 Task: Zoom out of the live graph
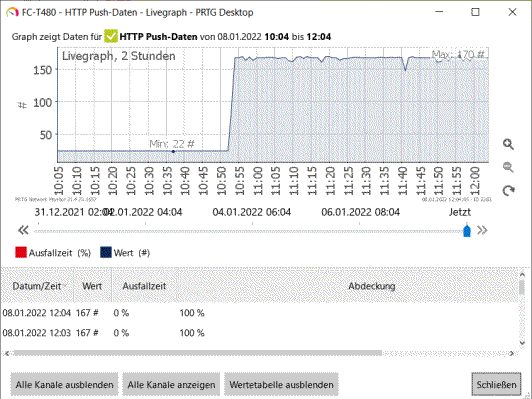(x=508, y=167)
